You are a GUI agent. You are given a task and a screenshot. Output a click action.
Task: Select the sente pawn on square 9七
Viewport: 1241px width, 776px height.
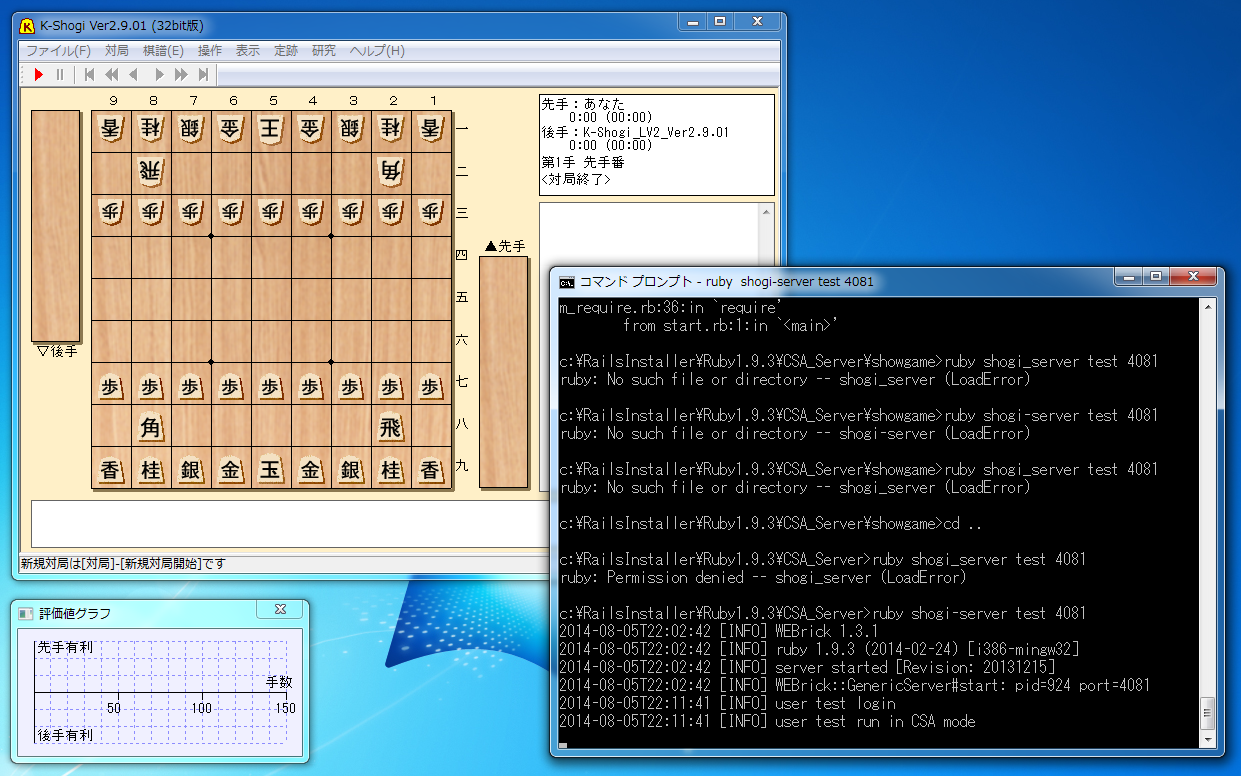click(111, 385)
